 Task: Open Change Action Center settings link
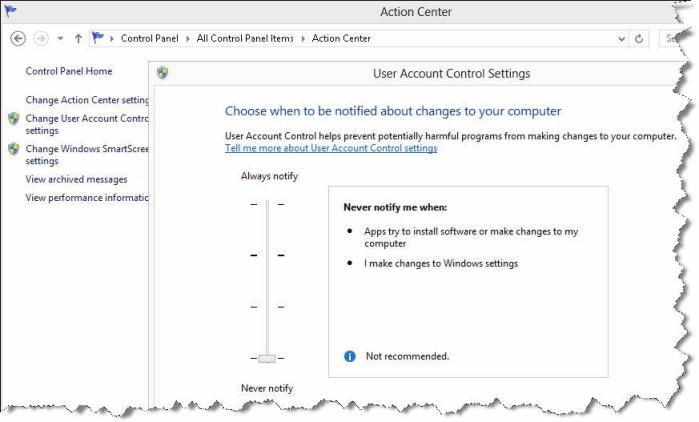(87, 100)
